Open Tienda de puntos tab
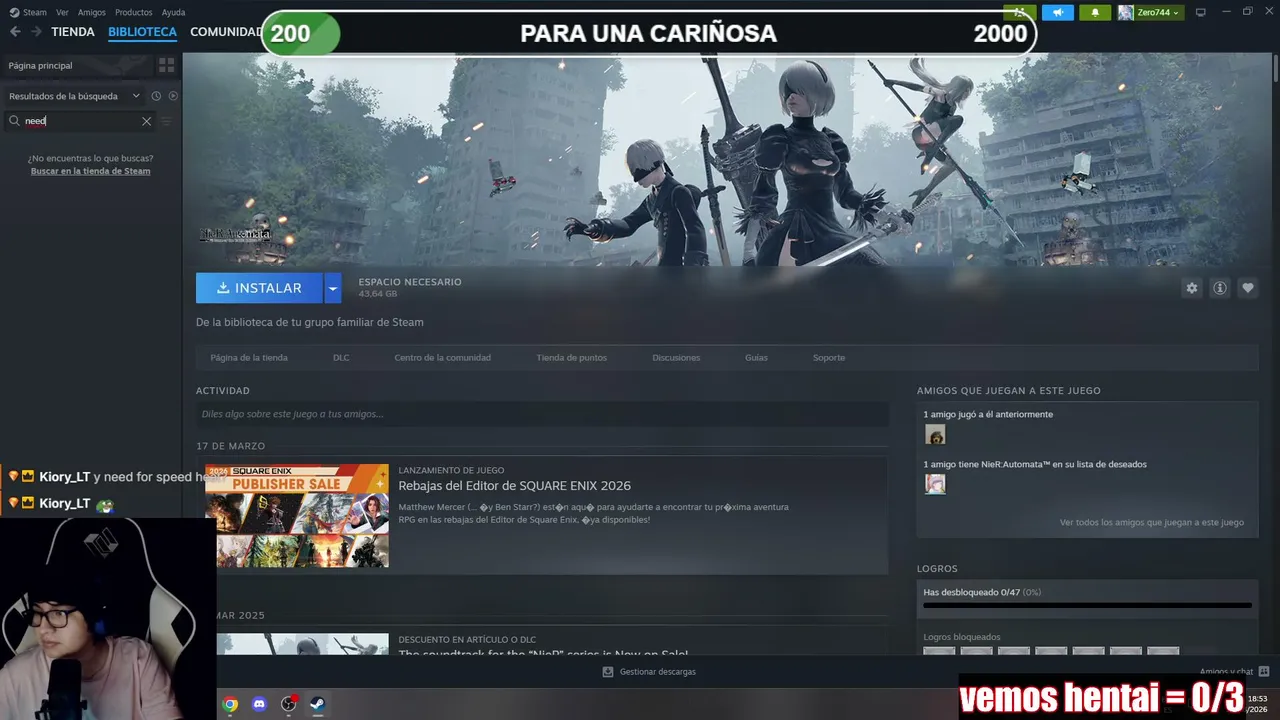The image size is (1280, 720). click(571, 357)
